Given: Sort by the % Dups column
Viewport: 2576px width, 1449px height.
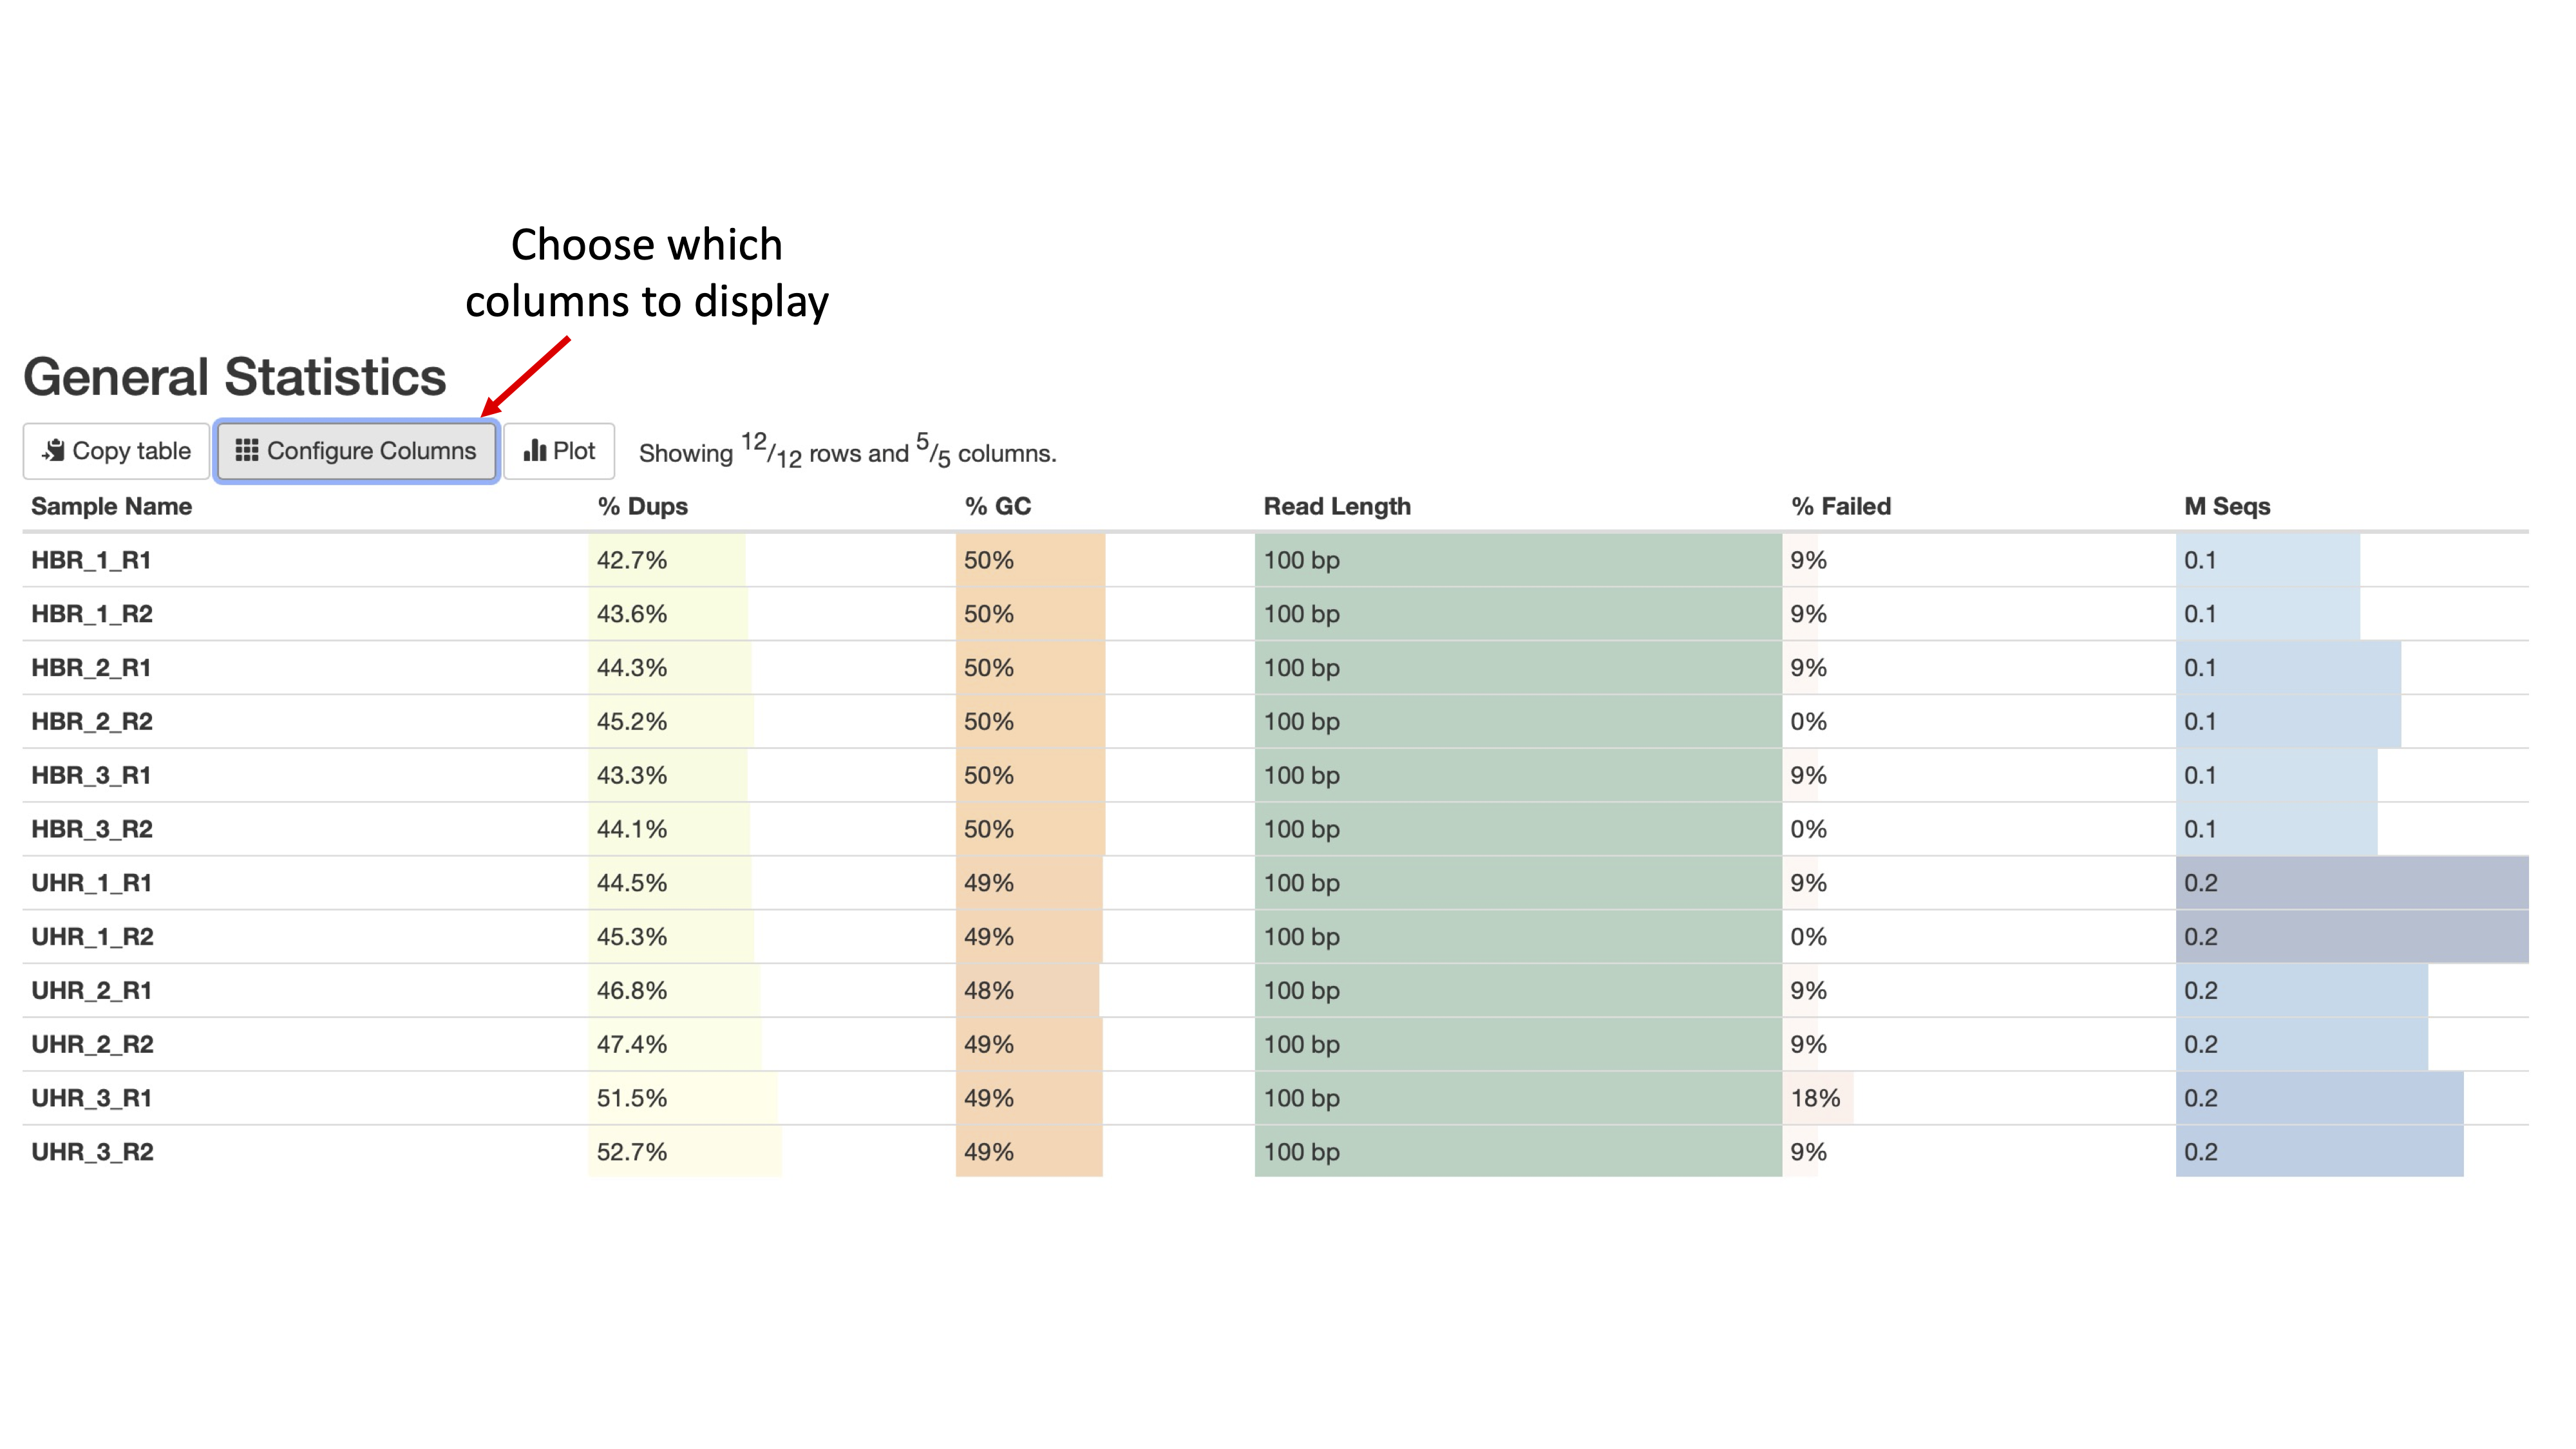Looking at the screenshot, I should 643,507.
